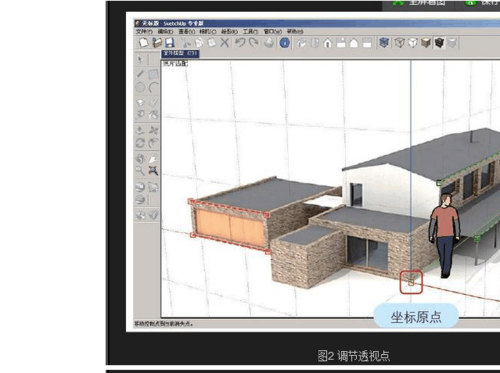This screenshot has width=500, height=373.
Task: Select the 室外模型 scene tab
Action: click(x=180, y=54)
